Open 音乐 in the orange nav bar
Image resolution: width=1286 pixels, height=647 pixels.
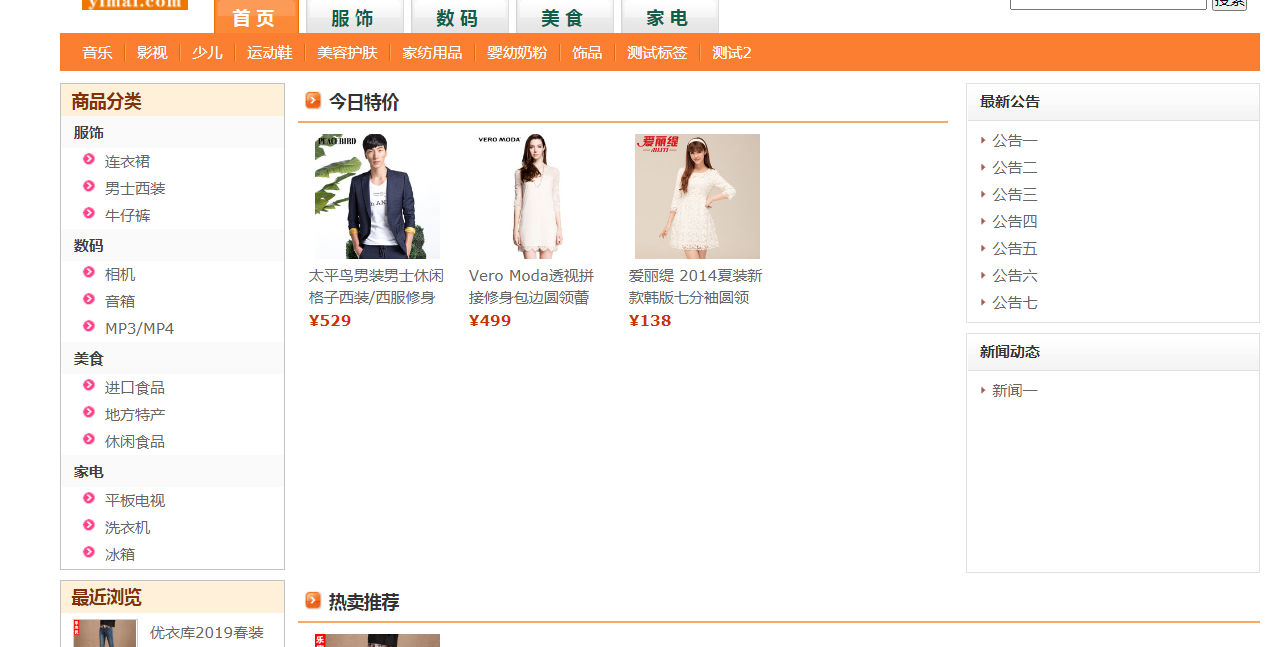[x=97, y=53]
